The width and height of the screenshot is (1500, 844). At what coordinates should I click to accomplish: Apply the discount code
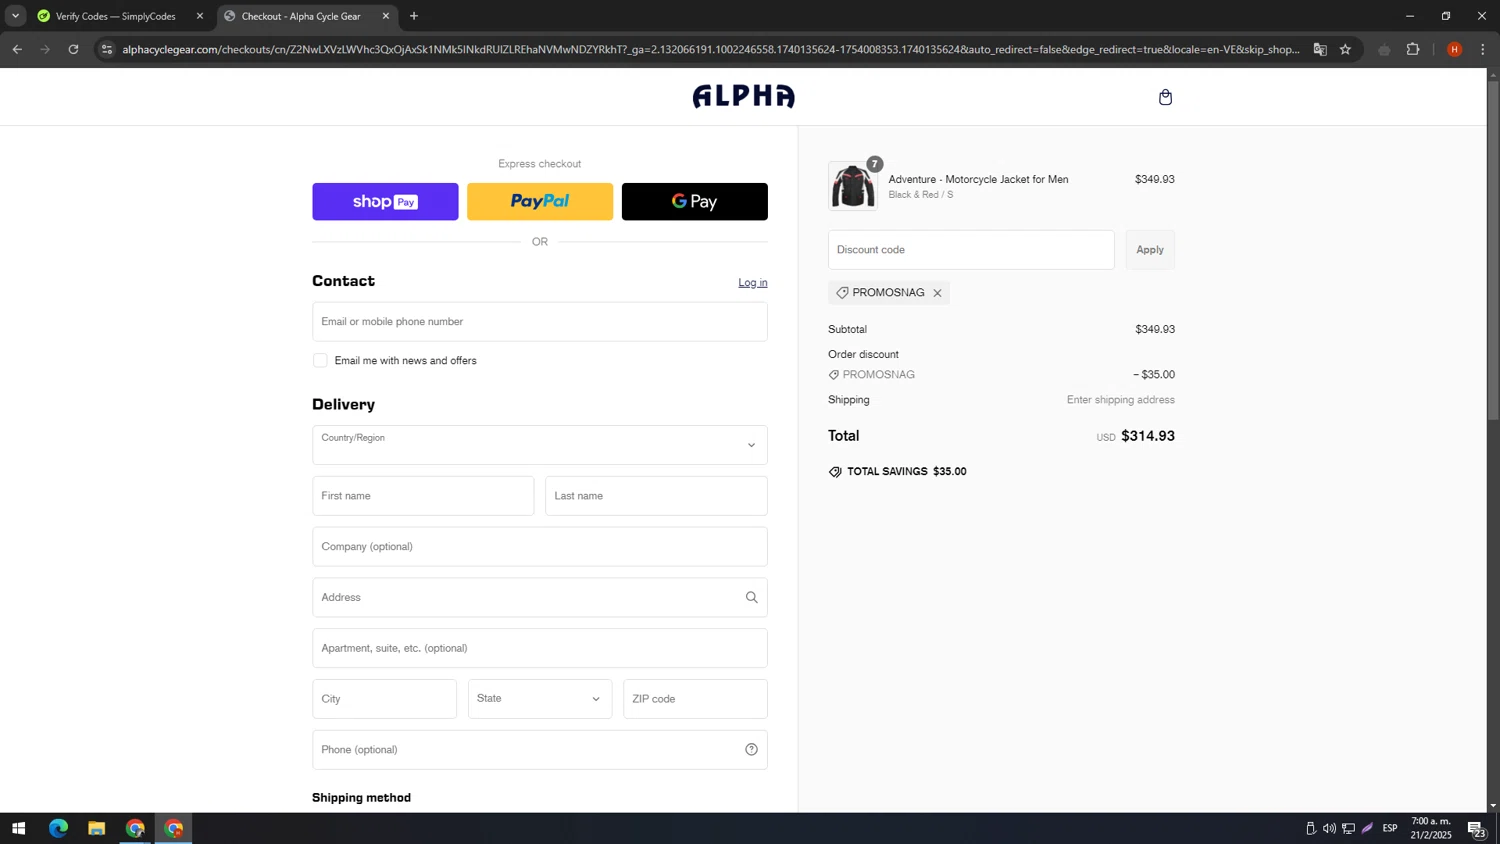coord(1150,250)
